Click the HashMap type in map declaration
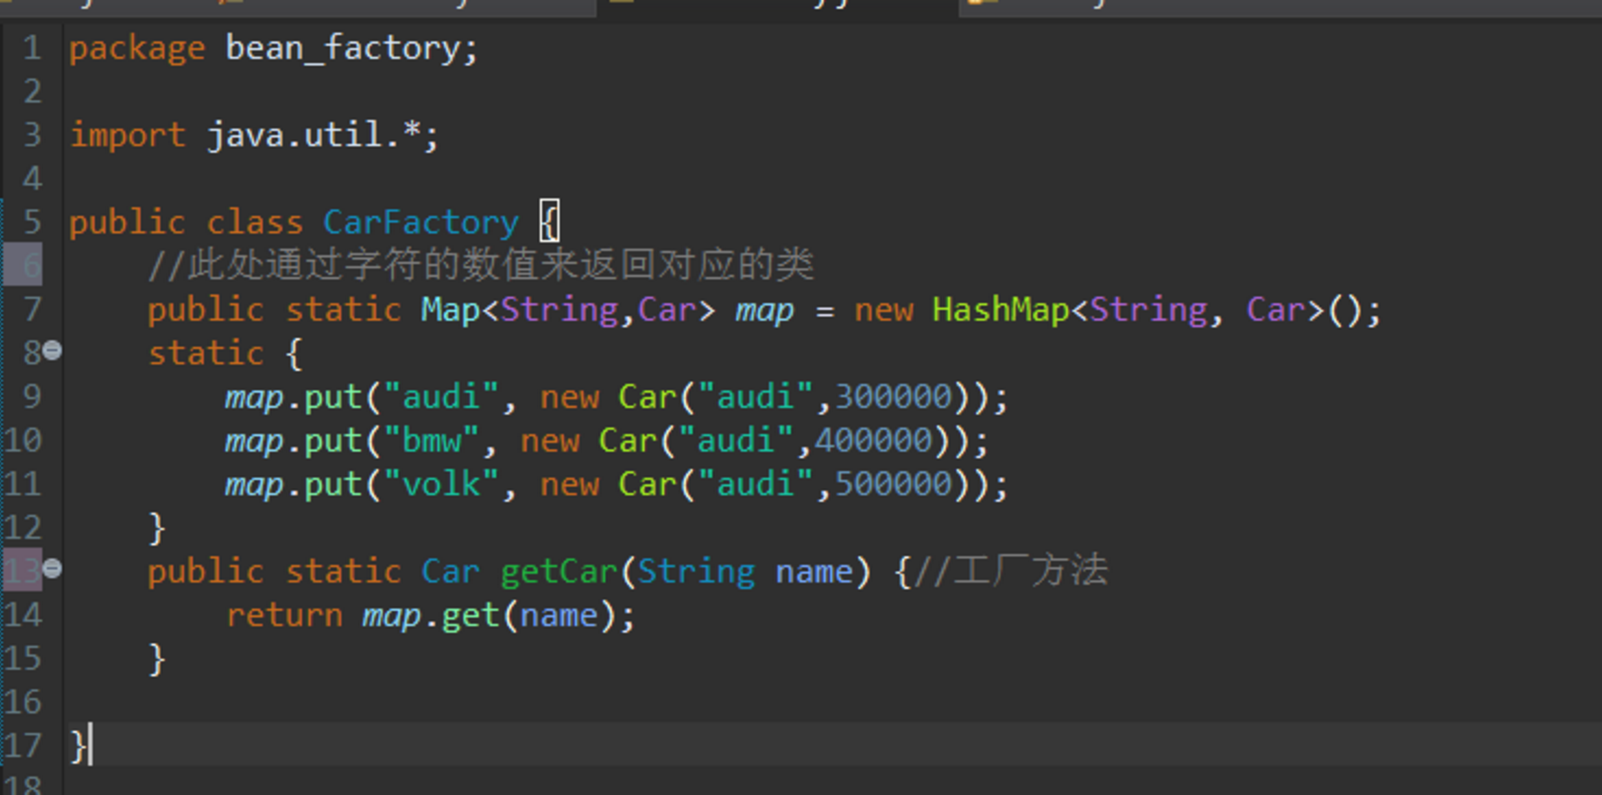The width and height of the screenshot is (1602, 795). 999,310
